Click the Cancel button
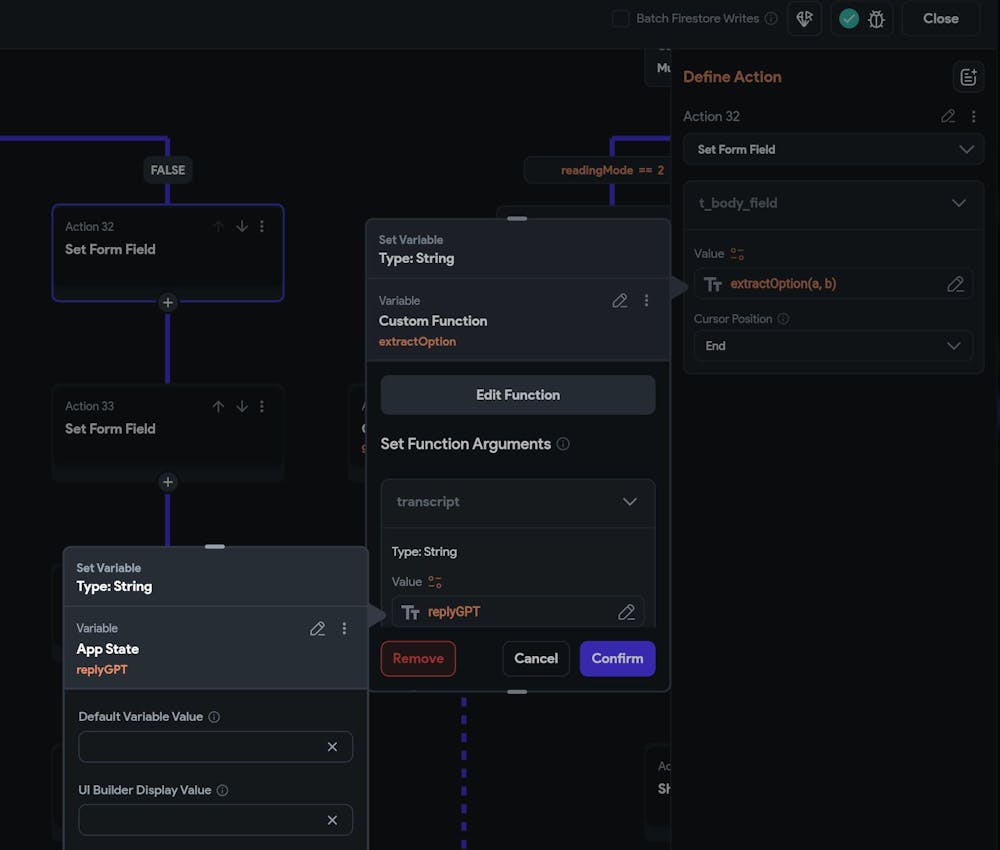The height and width of the screenshot is (850, 1000). [x=536, y=659]
